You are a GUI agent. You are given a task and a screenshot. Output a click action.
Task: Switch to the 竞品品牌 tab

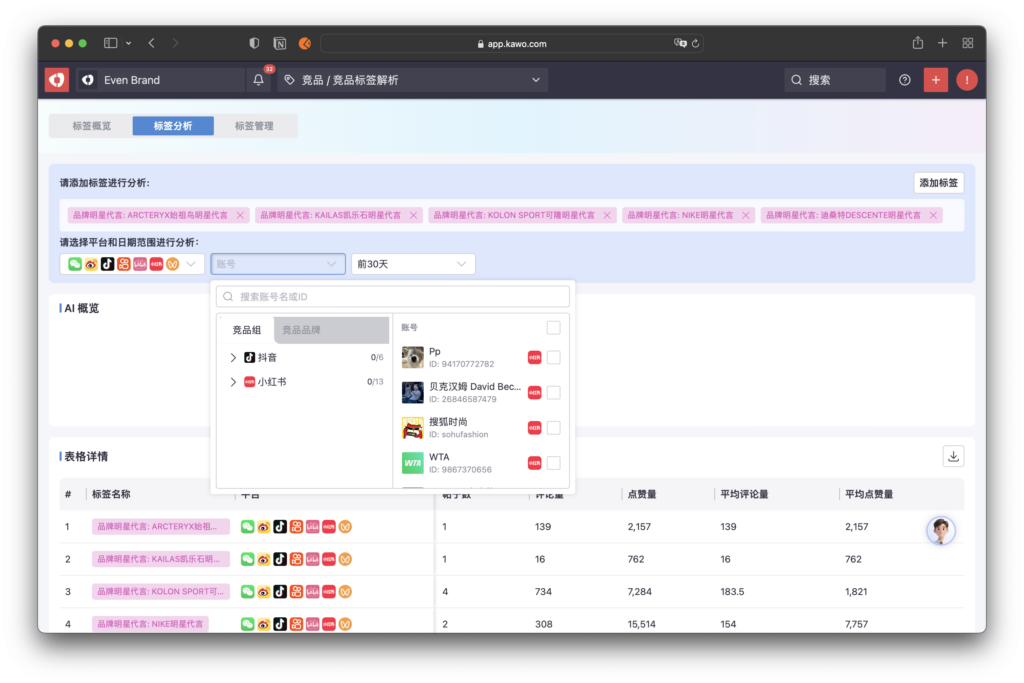[x=301, y=330]
